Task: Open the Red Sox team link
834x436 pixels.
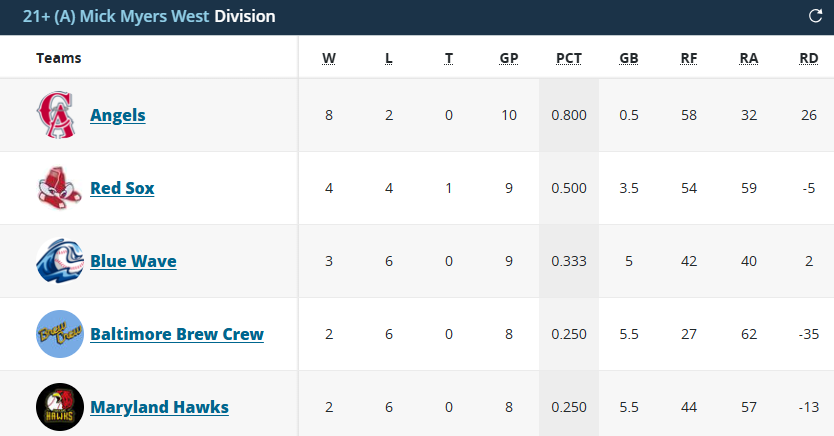Action: pos(122,188)
